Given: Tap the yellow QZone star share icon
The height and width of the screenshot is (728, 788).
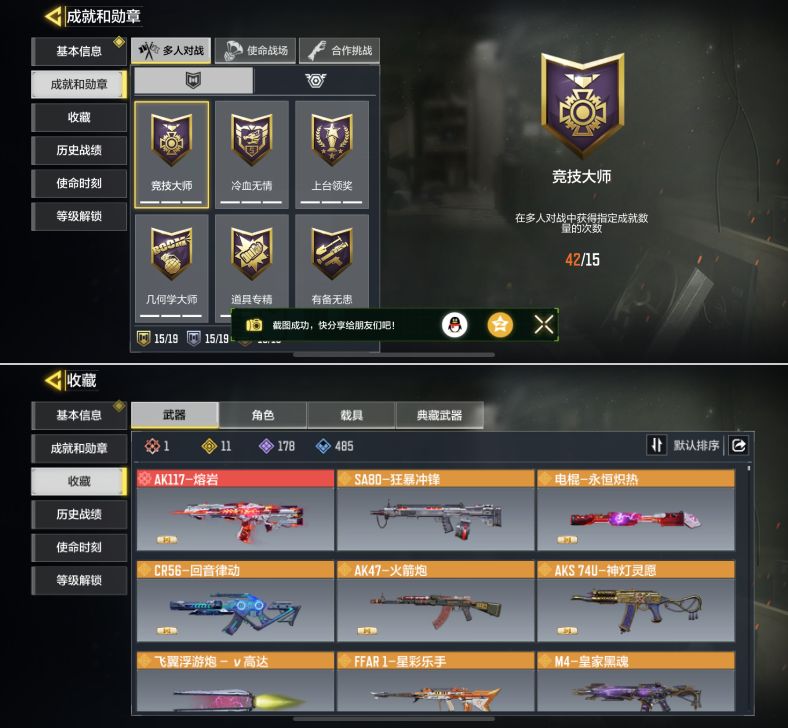Looking at the screenshot, I should click(500, 325).
